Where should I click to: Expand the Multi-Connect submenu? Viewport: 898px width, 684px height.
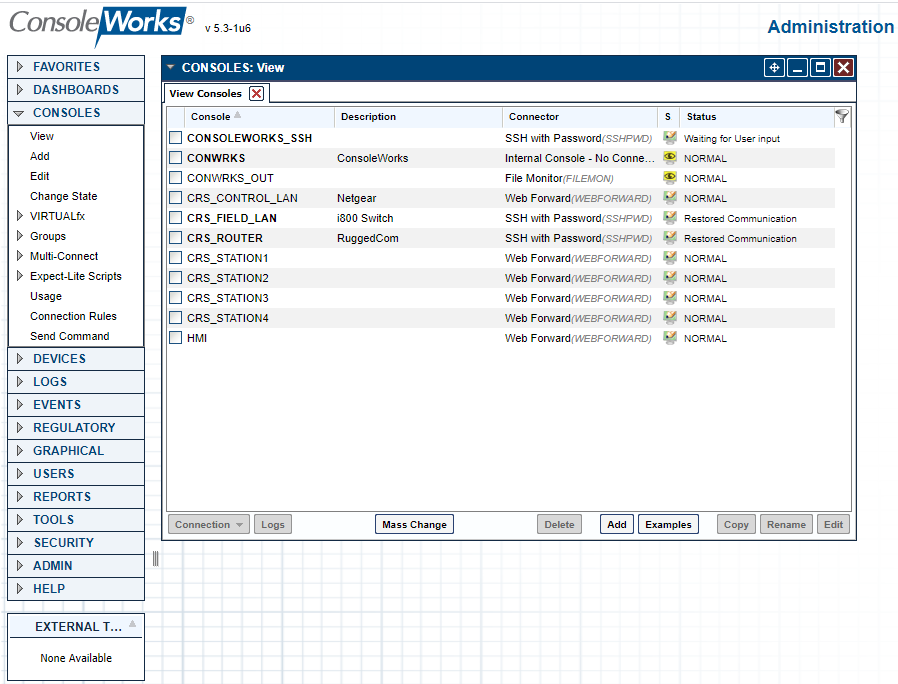(x=20, y=256)
